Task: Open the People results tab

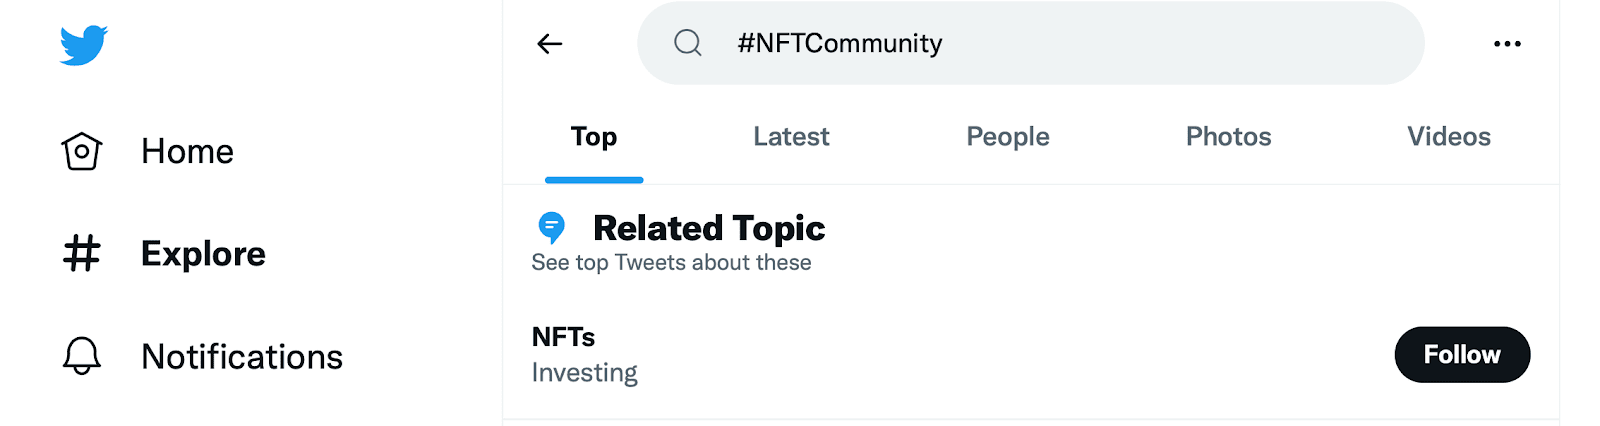Action: pos(1007,137)
